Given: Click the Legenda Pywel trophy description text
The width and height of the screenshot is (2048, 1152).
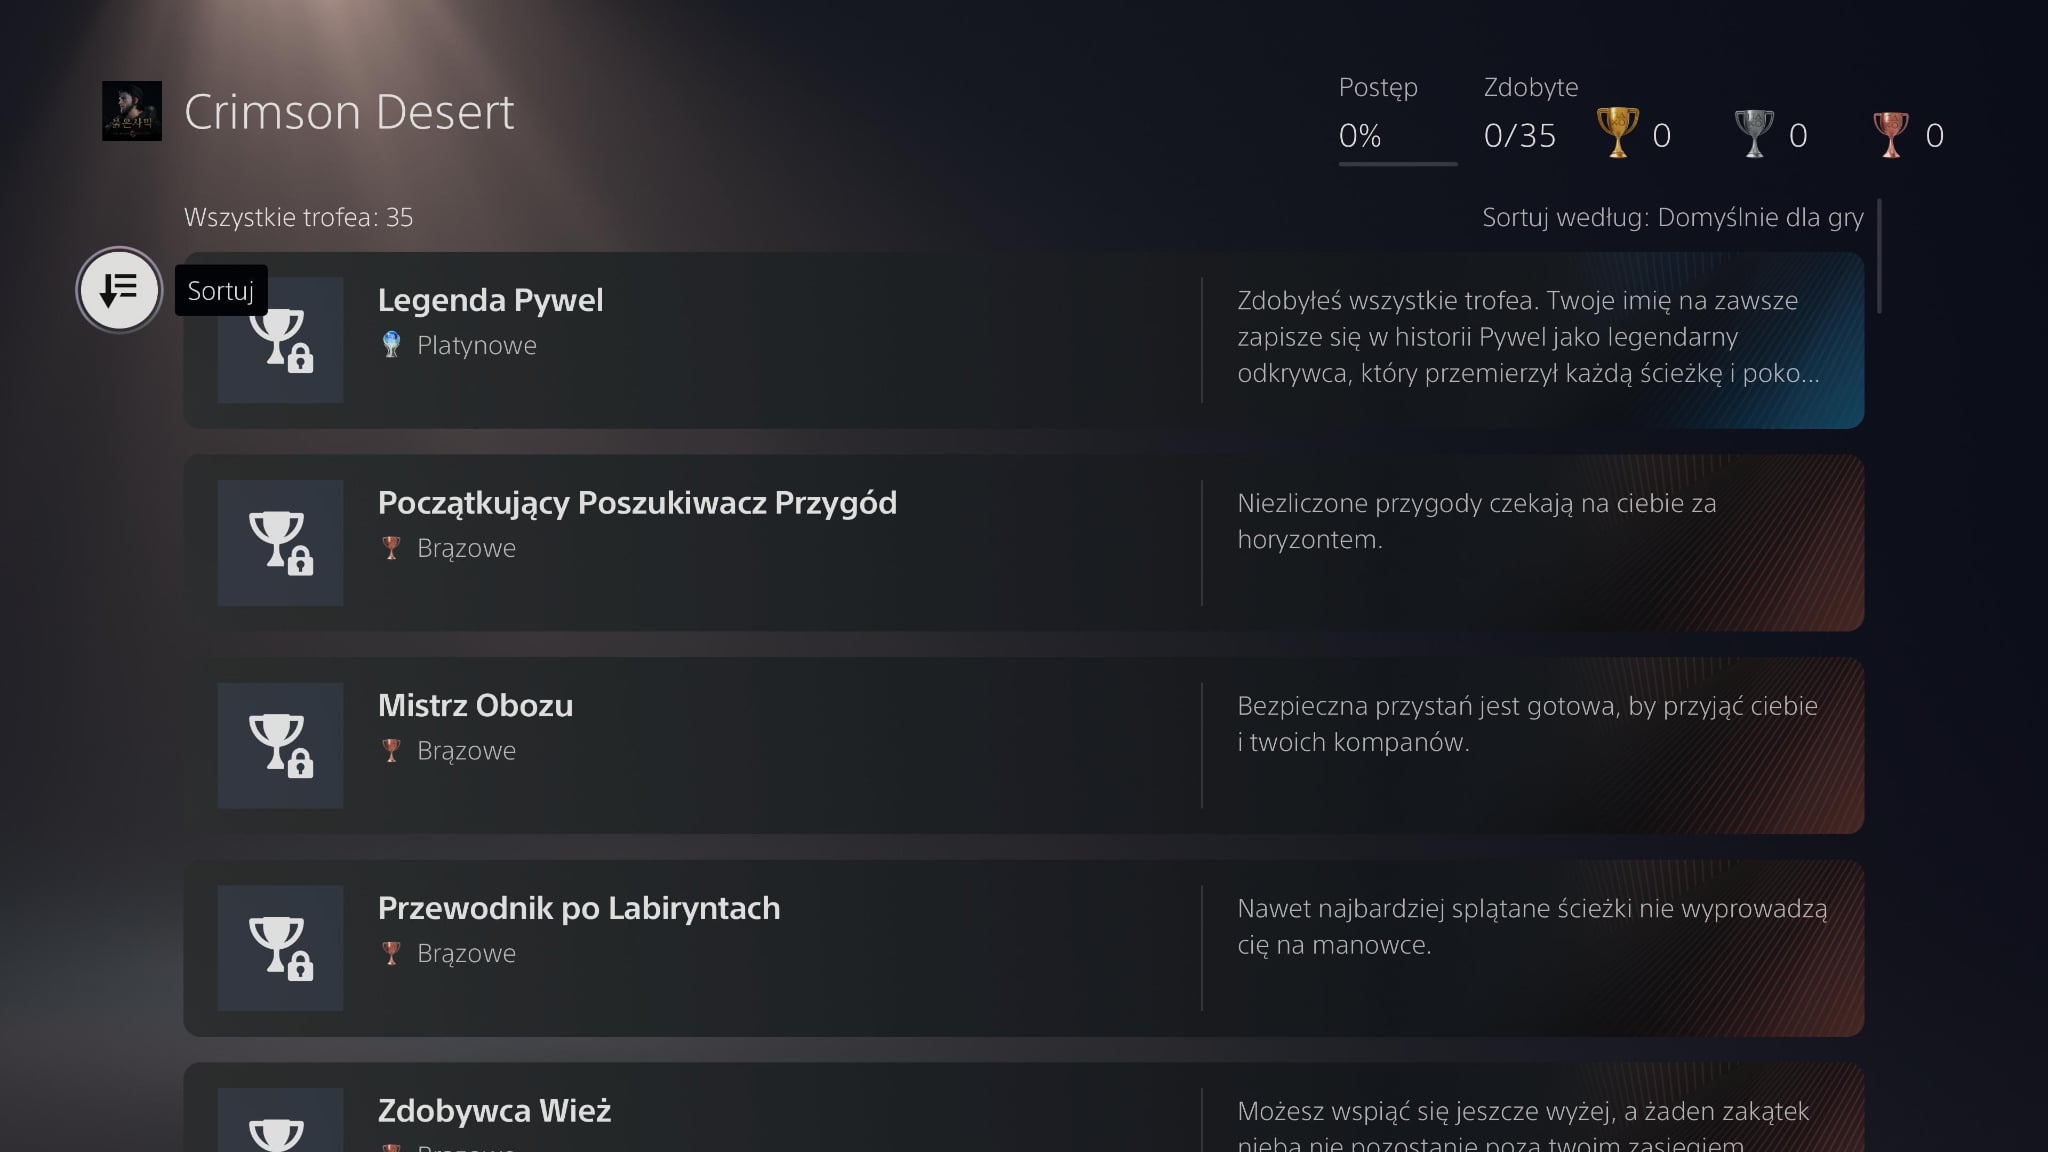Looking at the screenshot, I should [x=1527, y=337].
